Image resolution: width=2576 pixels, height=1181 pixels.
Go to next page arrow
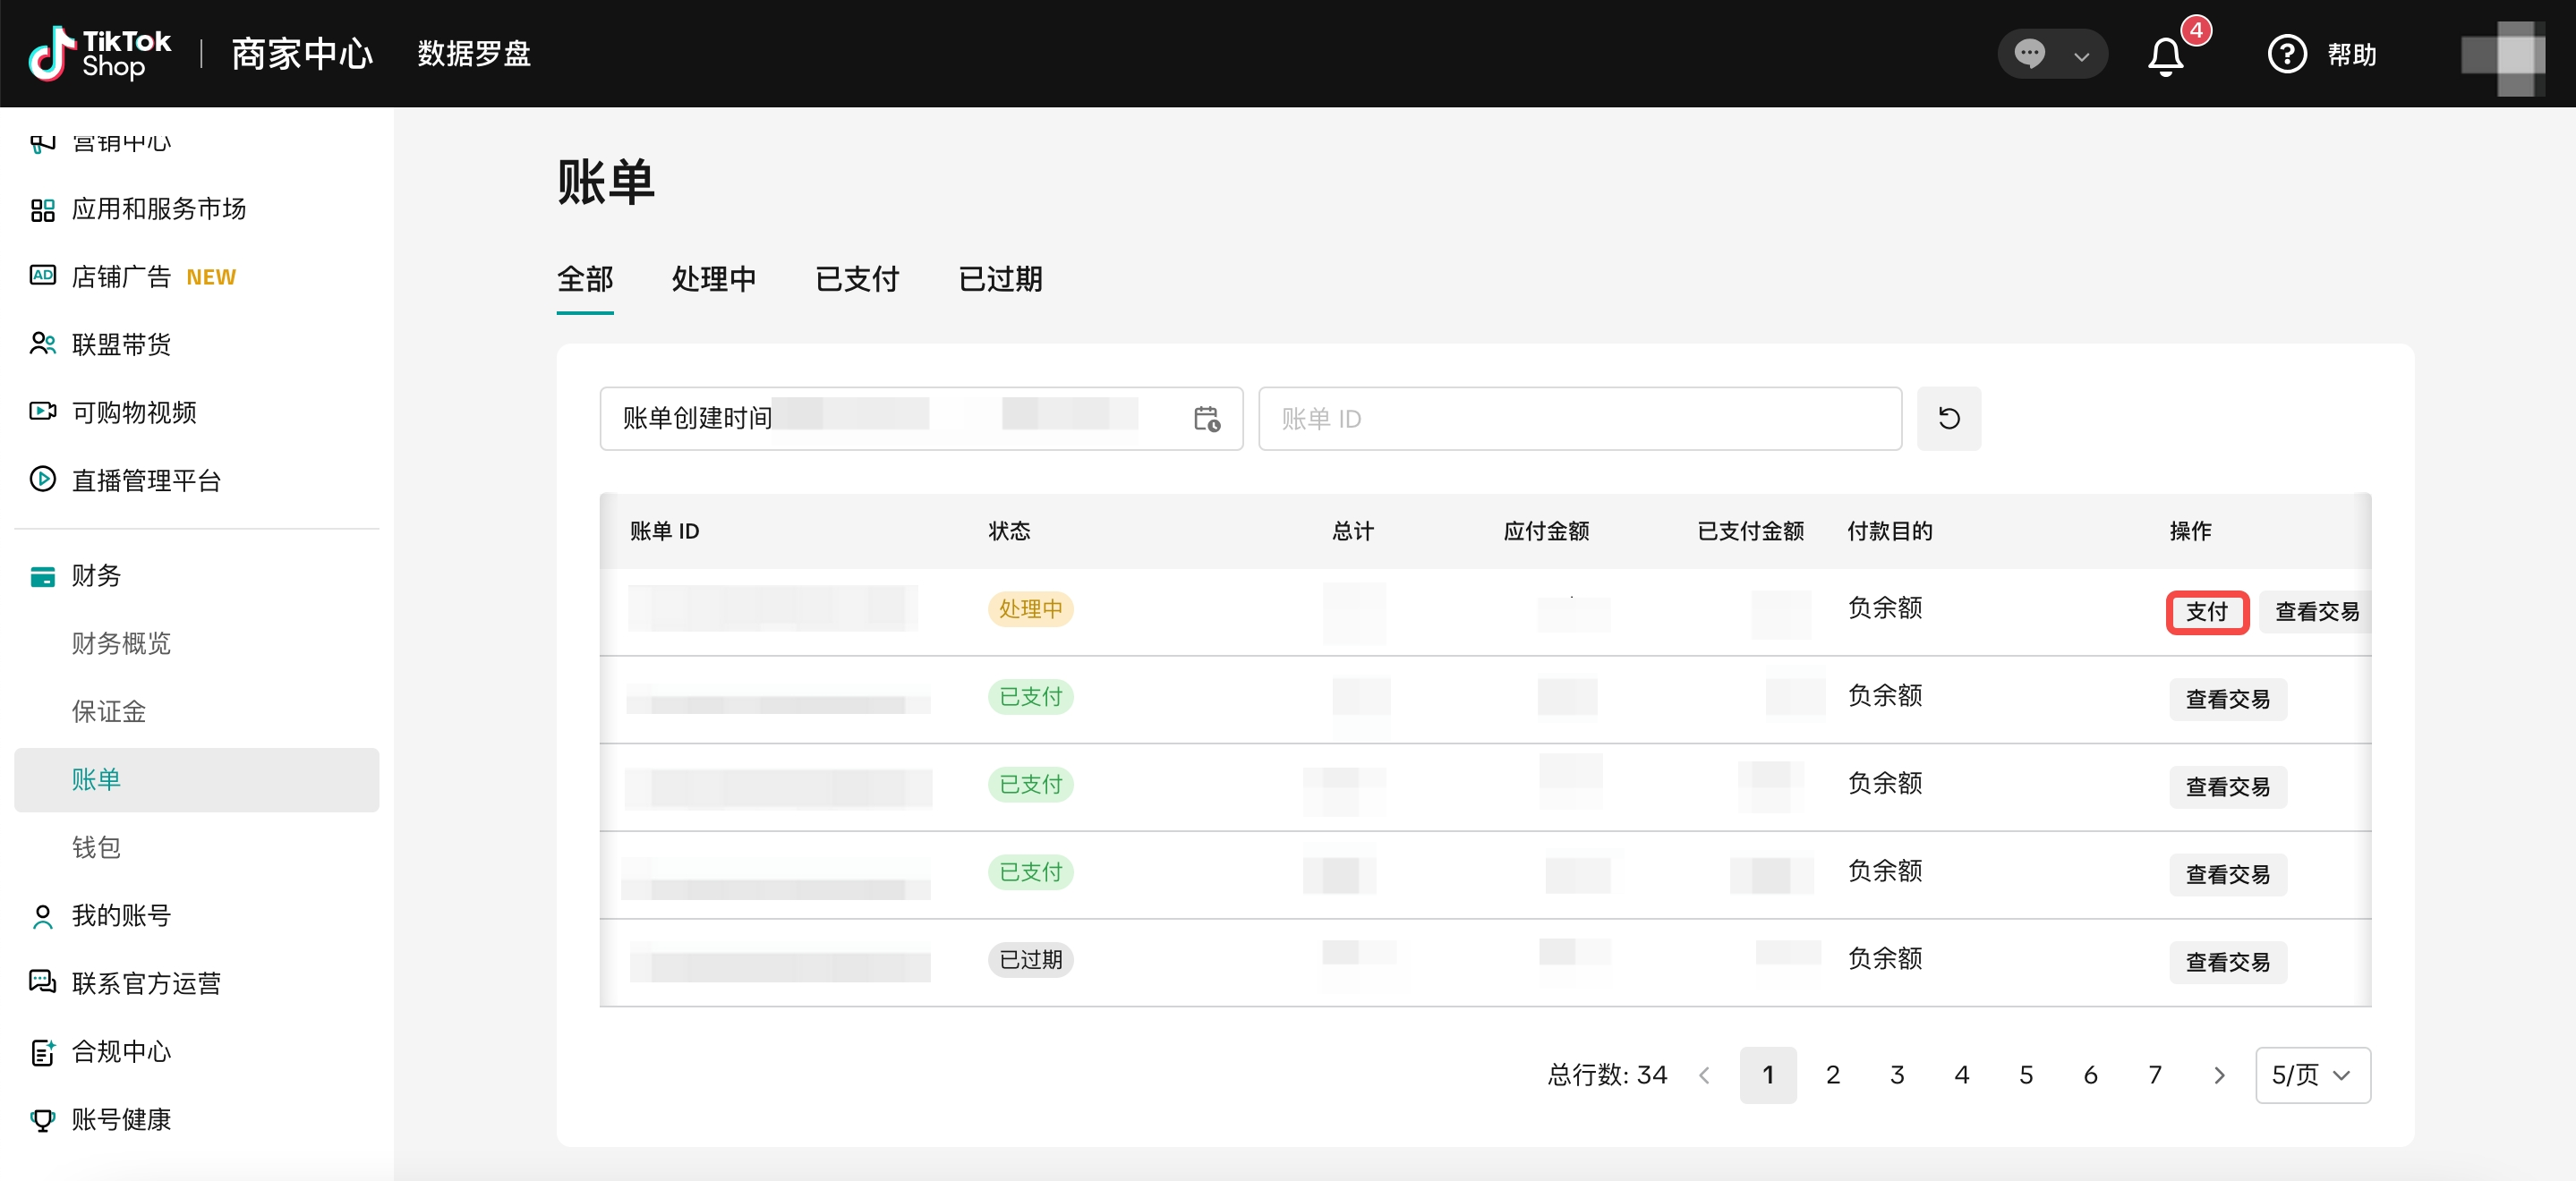point(2219,1075)
